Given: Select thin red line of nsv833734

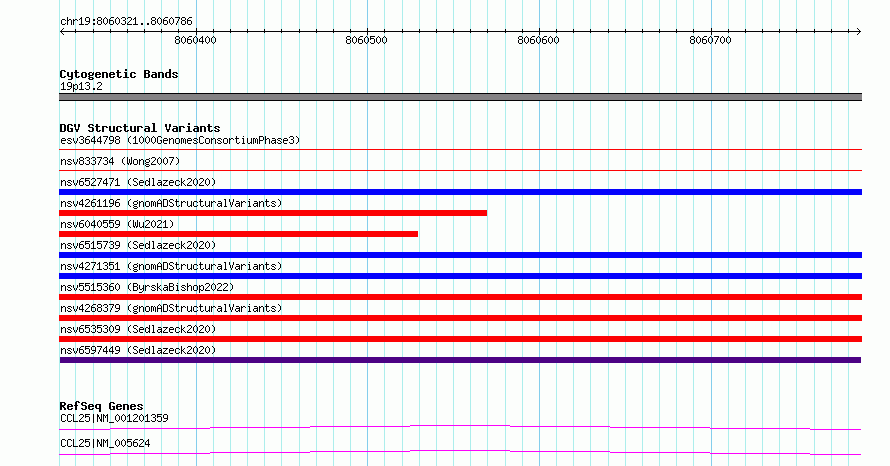Looking at the screenshot, I should [x=460, y=170].
